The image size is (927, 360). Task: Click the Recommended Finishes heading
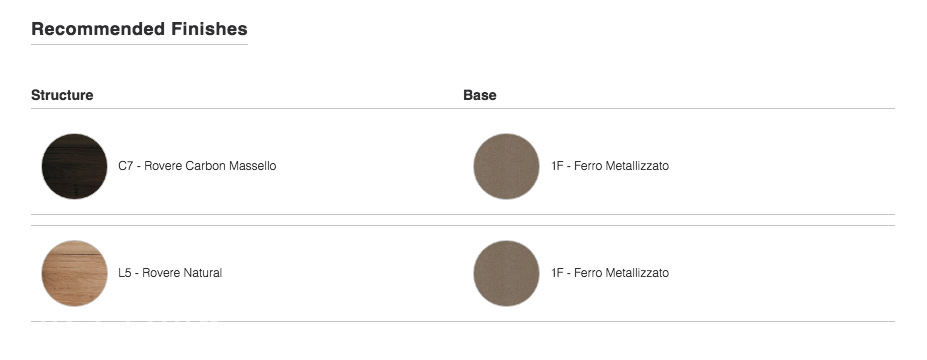(x=140, y=29)
